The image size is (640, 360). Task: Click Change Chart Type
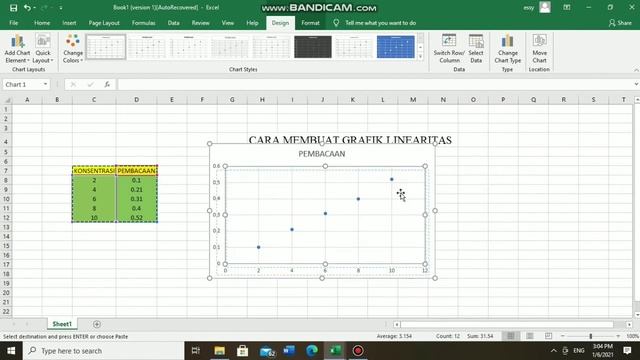(x=507, y=49)
